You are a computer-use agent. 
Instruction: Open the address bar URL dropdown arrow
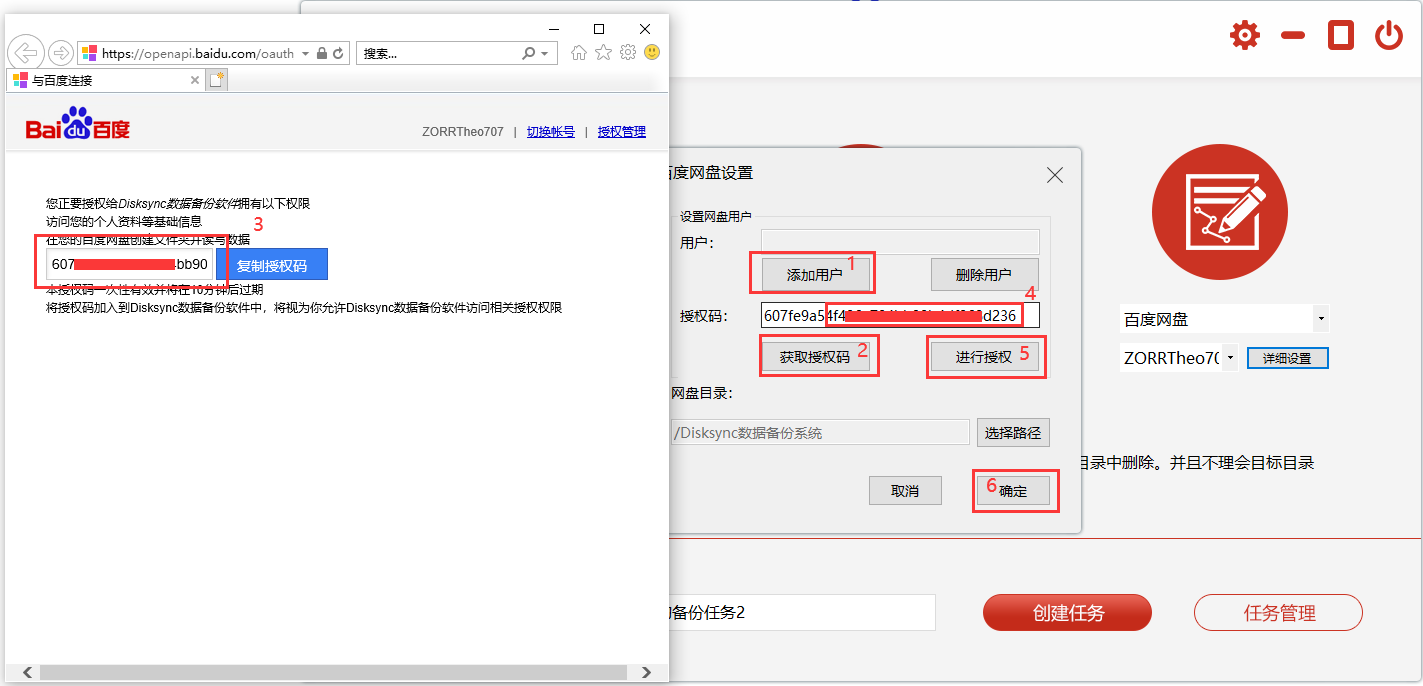[305, 54]
